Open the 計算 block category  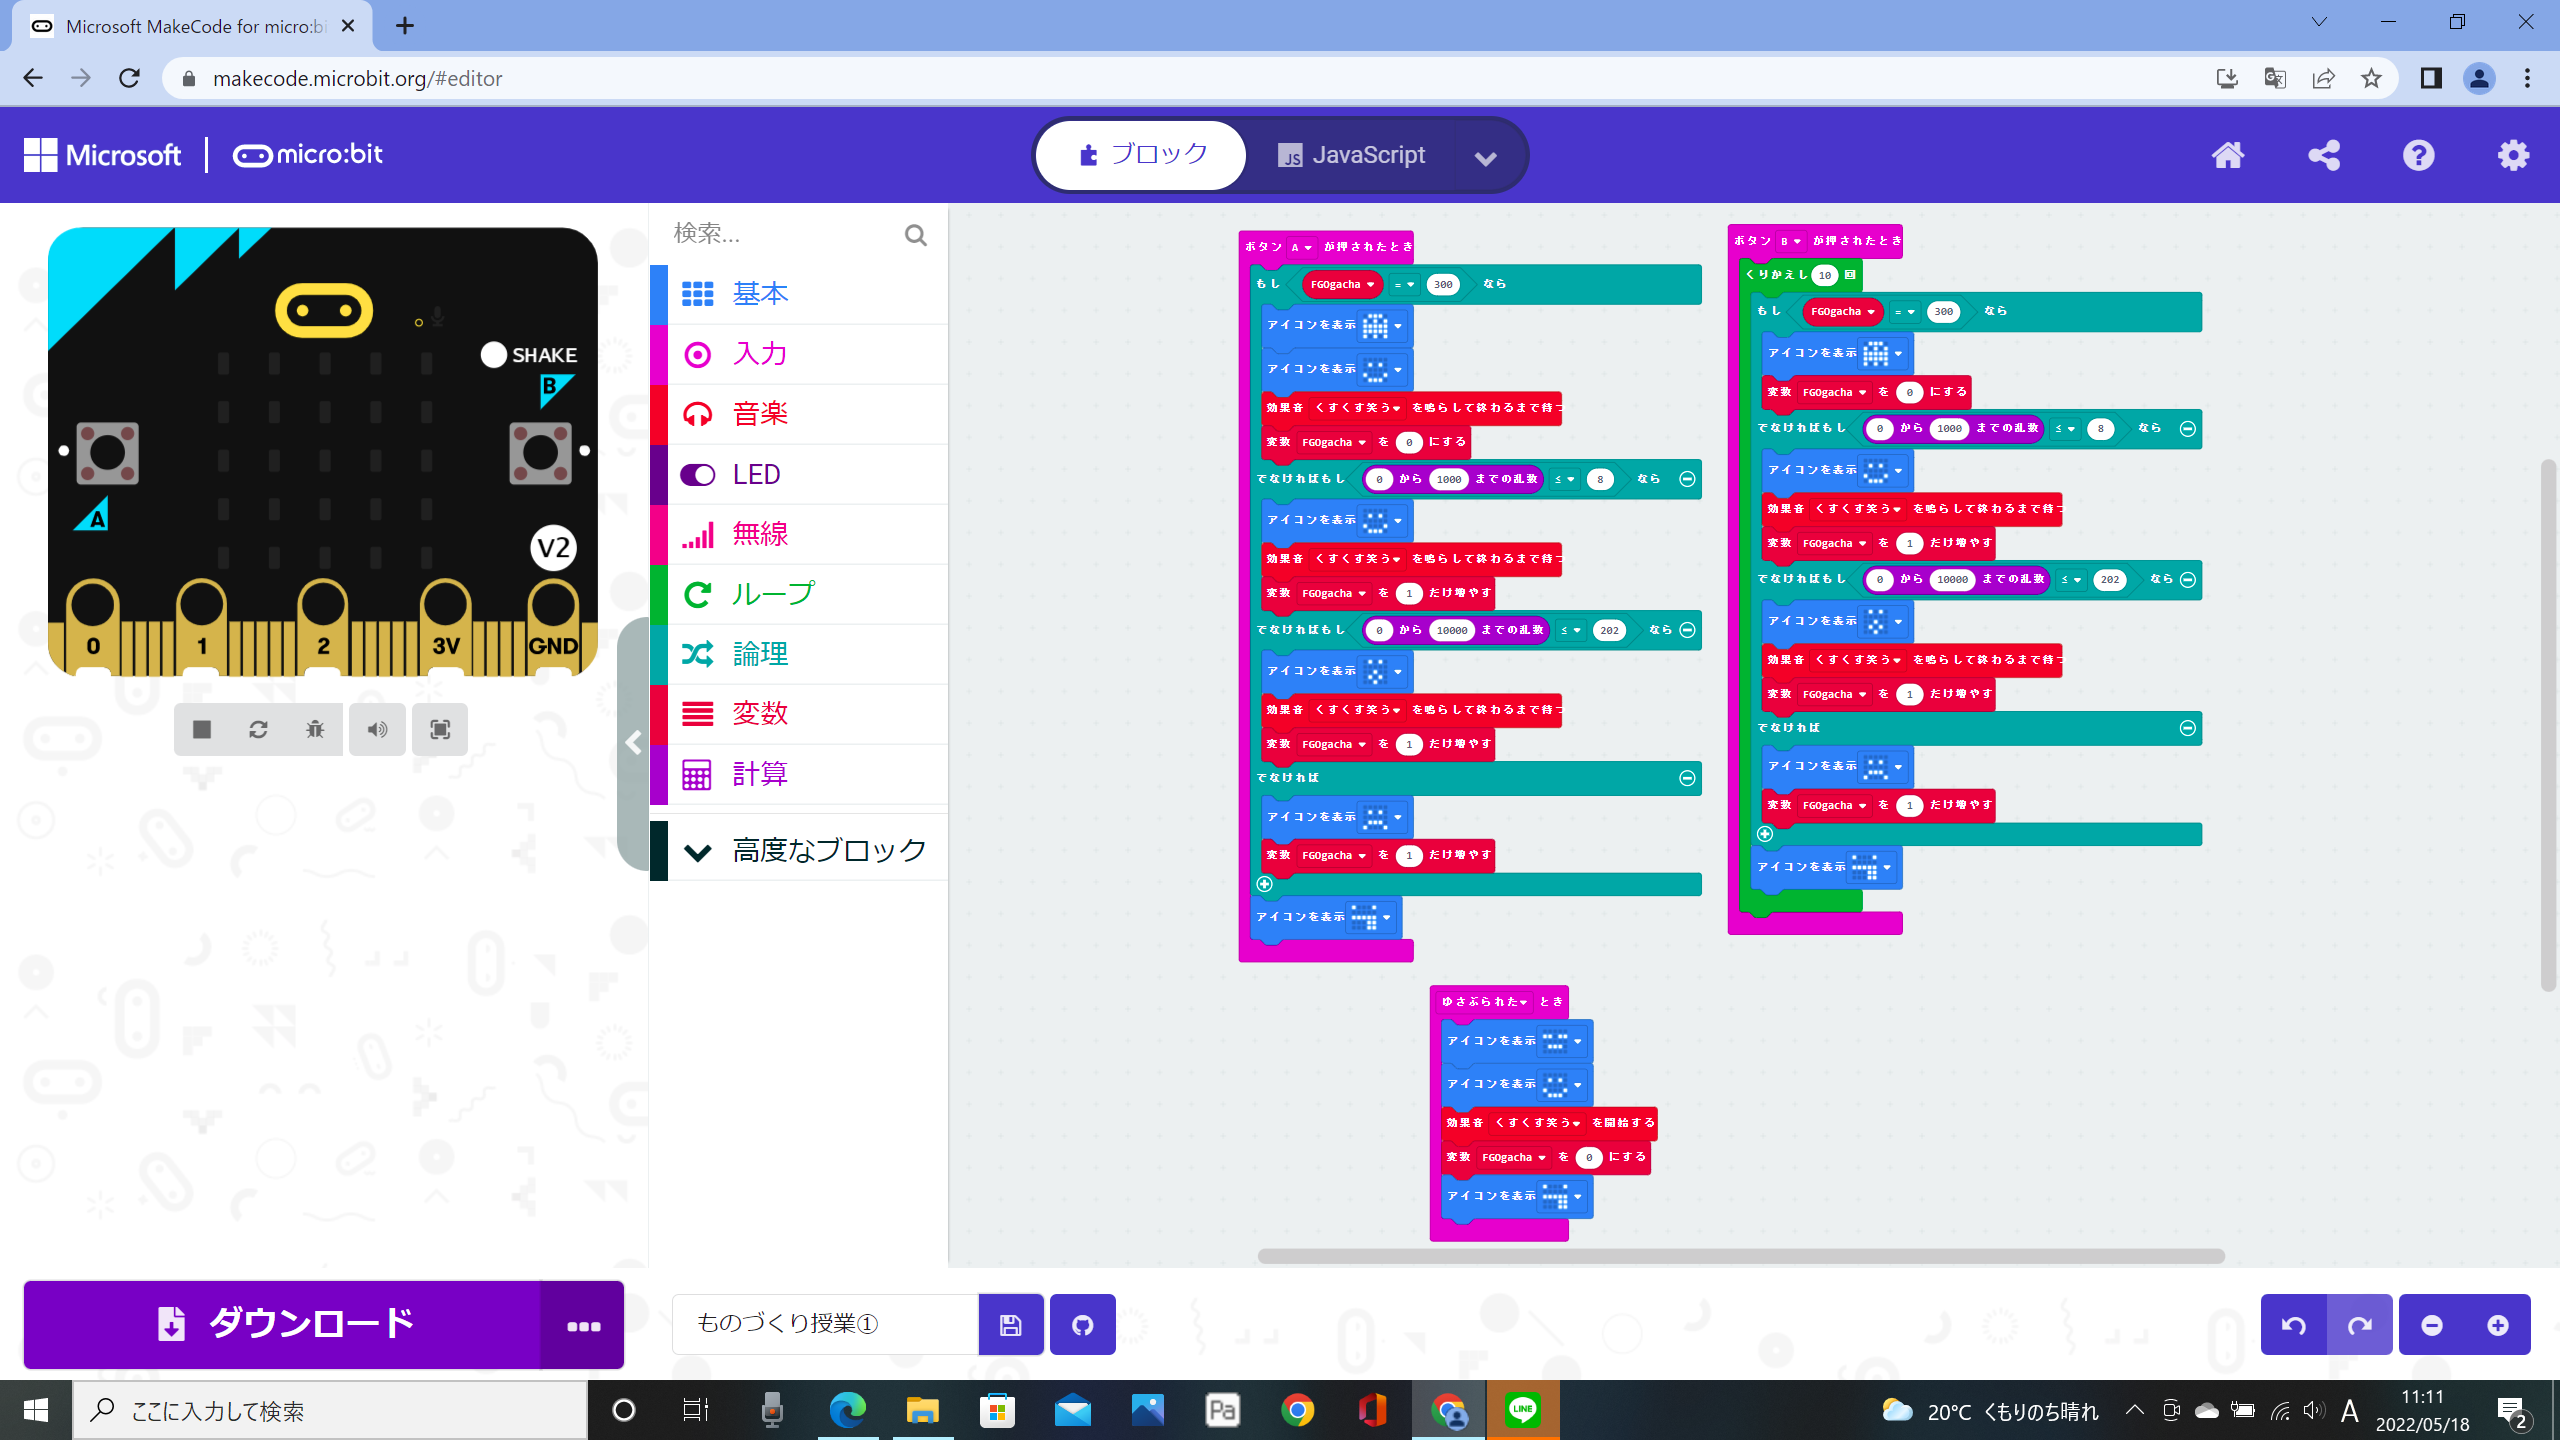pyautogui.click(x=799, y=774)
